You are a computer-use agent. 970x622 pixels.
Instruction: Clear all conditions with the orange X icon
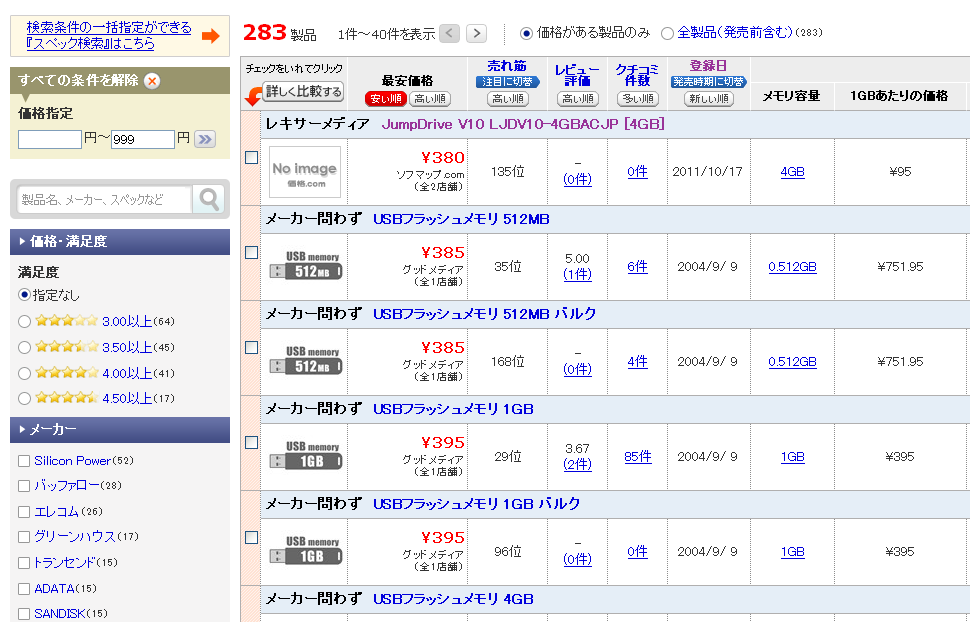[152, 80]
